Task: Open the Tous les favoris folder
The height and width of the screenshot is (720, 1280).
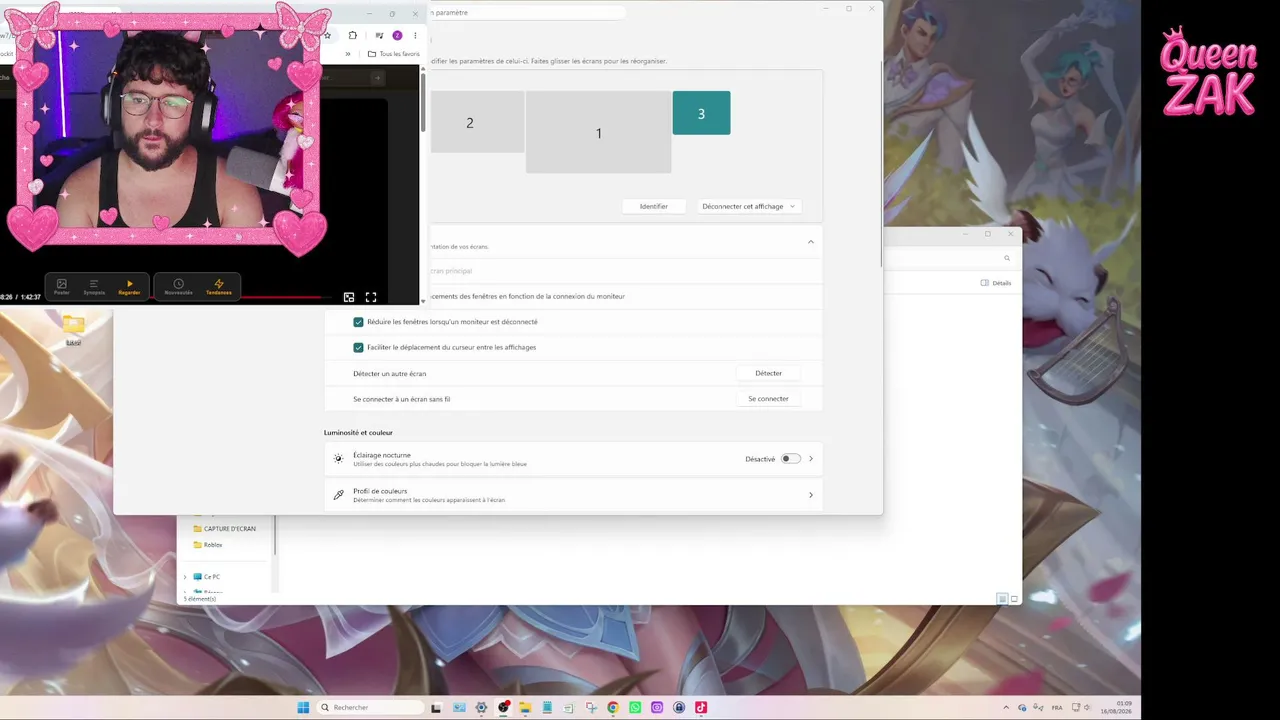Action: (393, 54)
